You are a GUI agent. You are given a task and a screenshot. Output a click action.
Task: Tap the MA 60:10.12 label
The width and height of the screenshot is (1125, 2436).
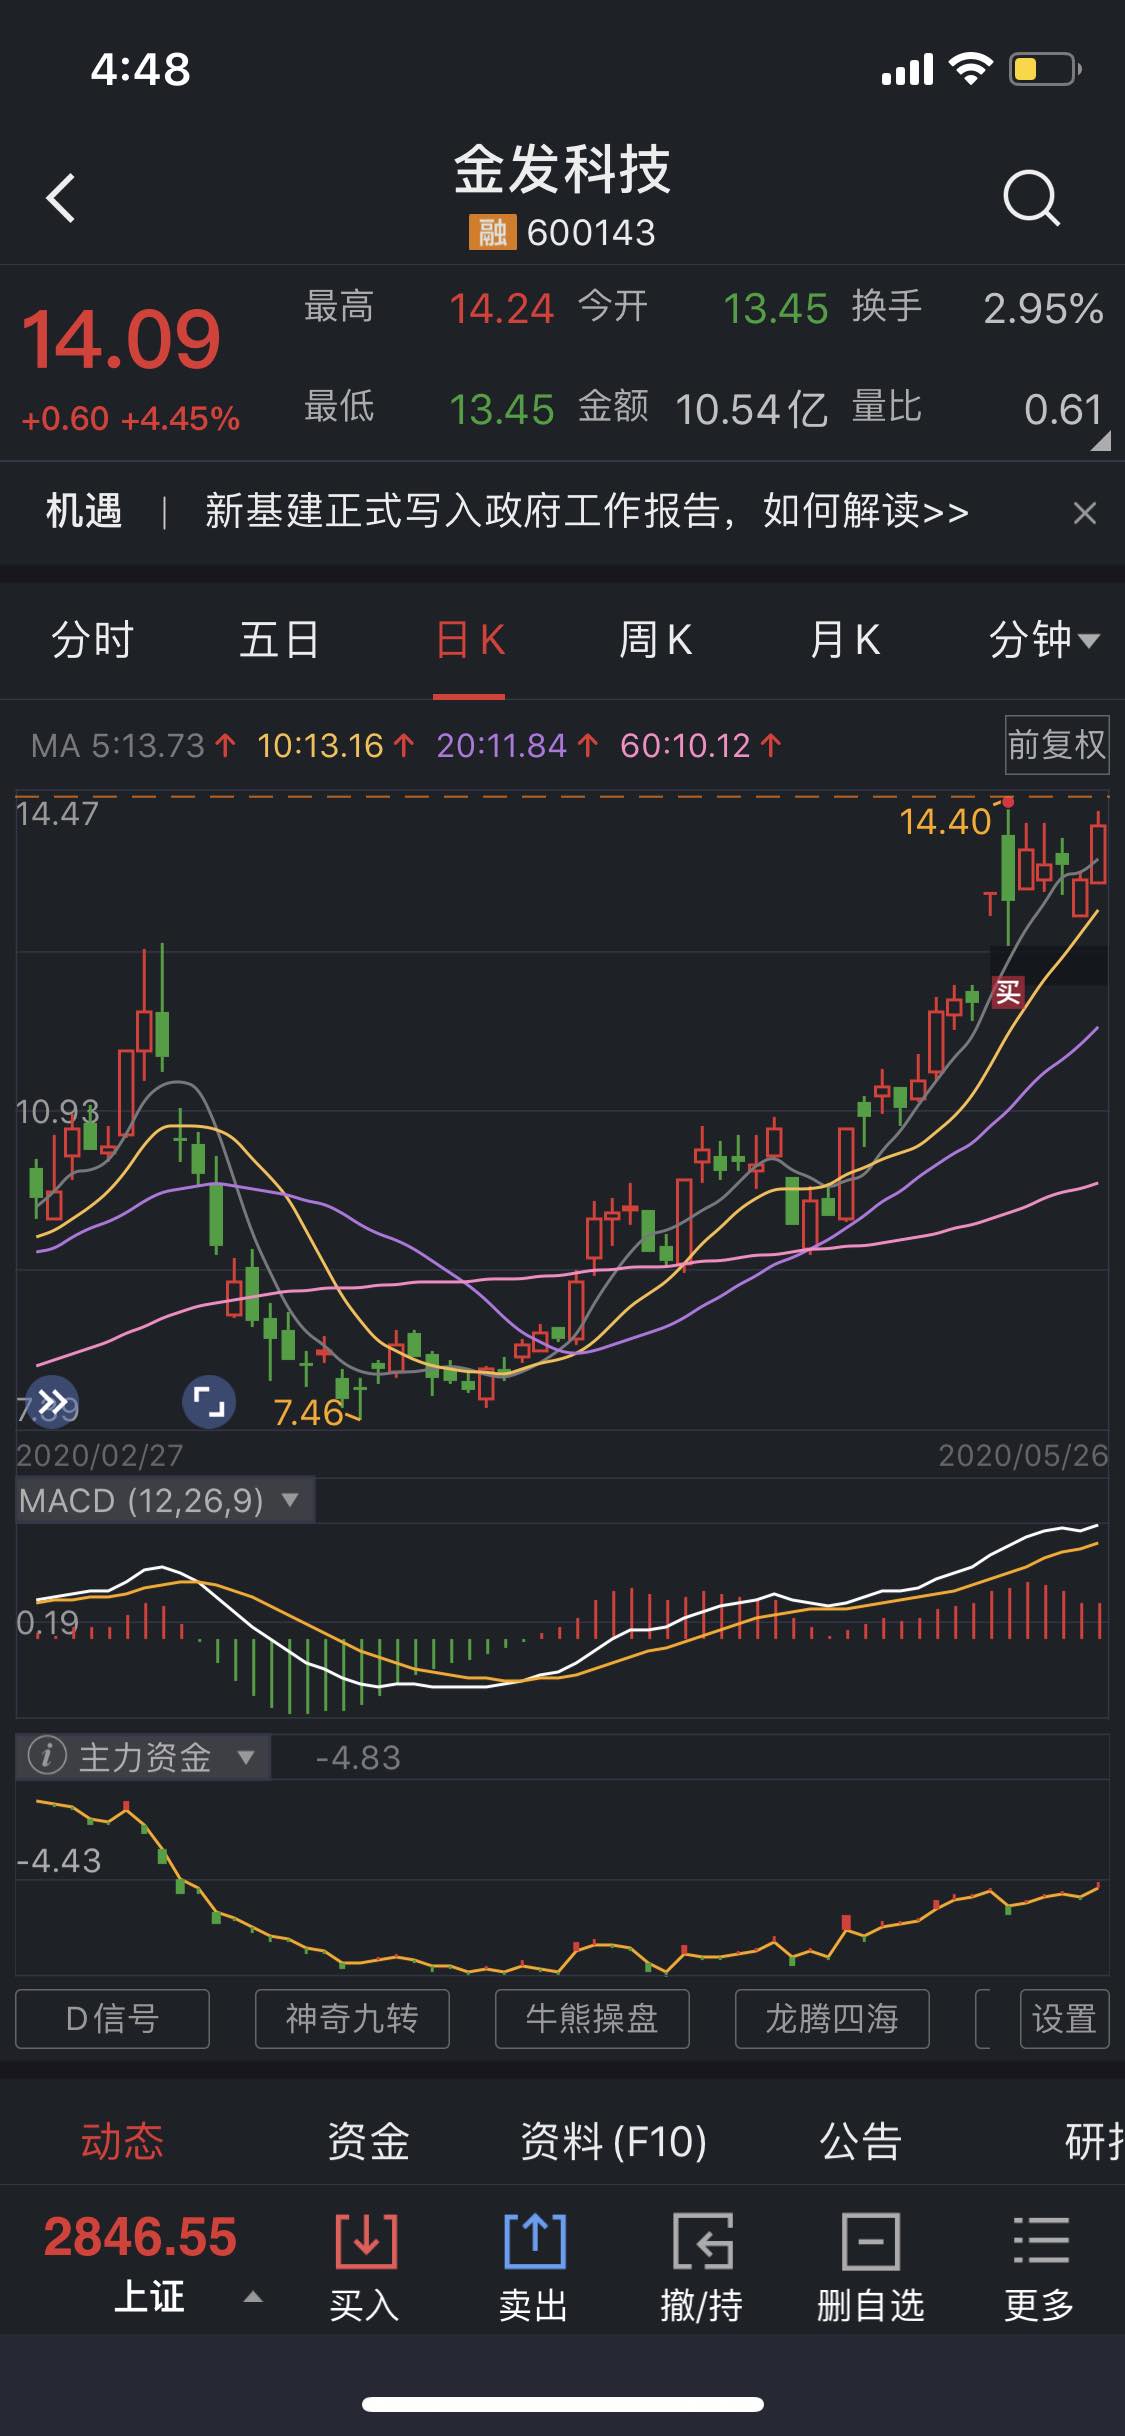701,745
